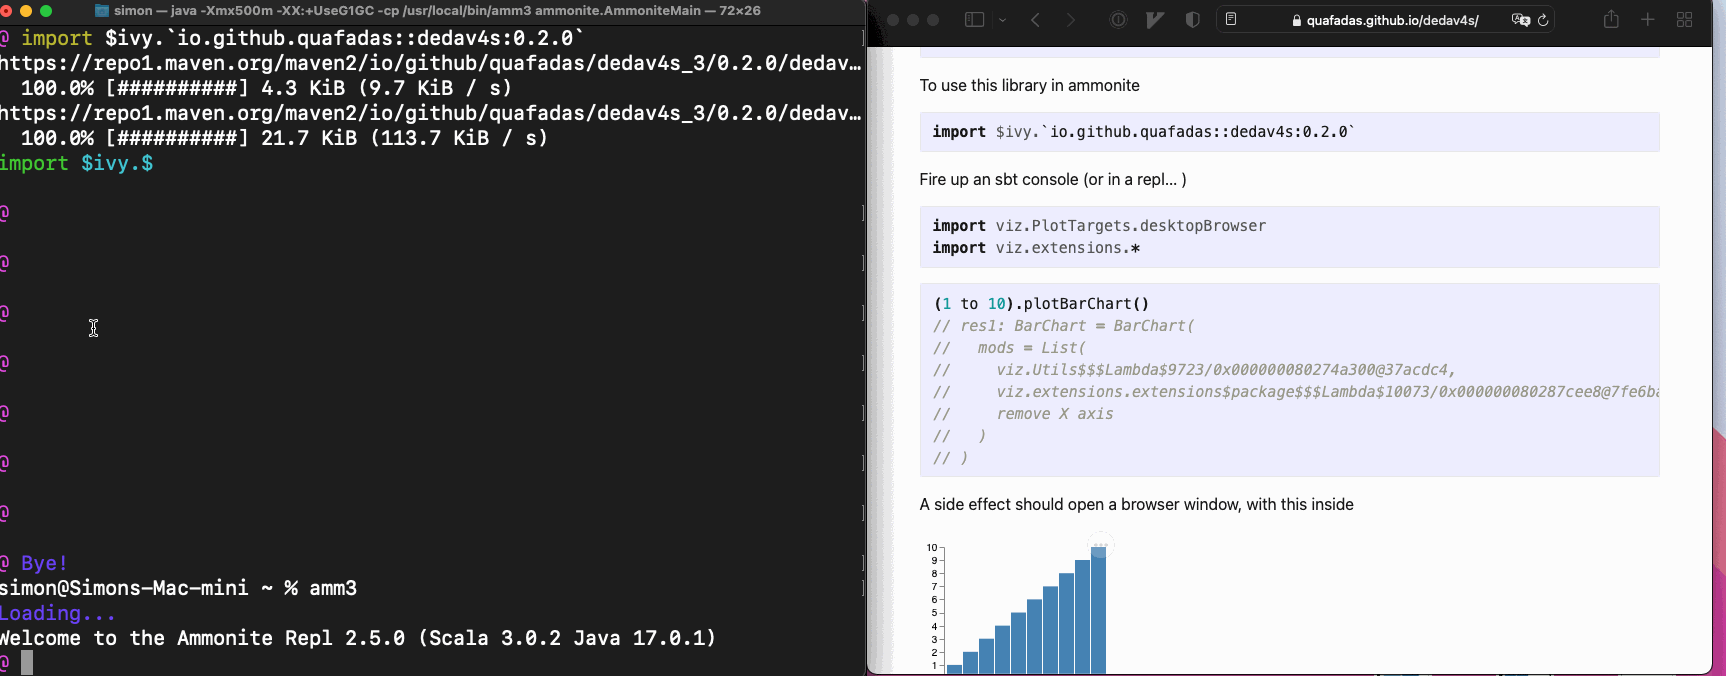Open the tab group dropdown chevron
The width and height of the screenshot is (1726, 676).
pyautogui.click(x=1002, y=20)
